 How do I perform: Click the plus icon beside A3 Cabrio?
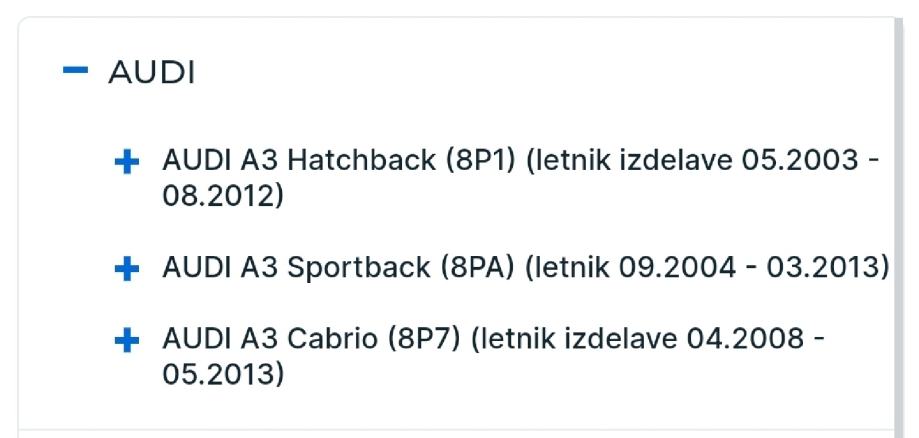pyautogui.click(x=127, y=341)
